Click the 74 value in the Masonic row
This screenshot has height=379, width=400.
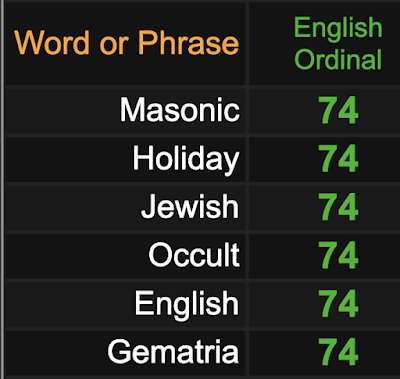click(x=338, y=110)
